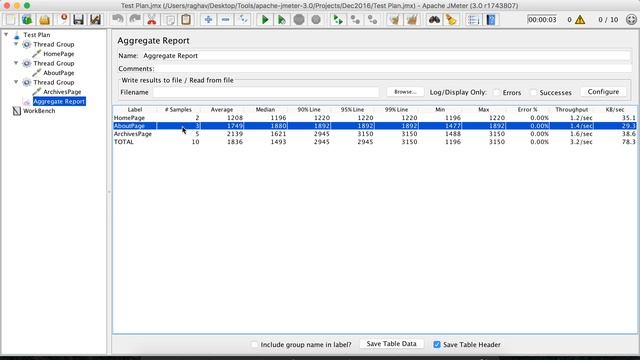This screenshot has height=360, width=640.
Task: Select ArchivesPage sampler in the tree
Action: 62,92
